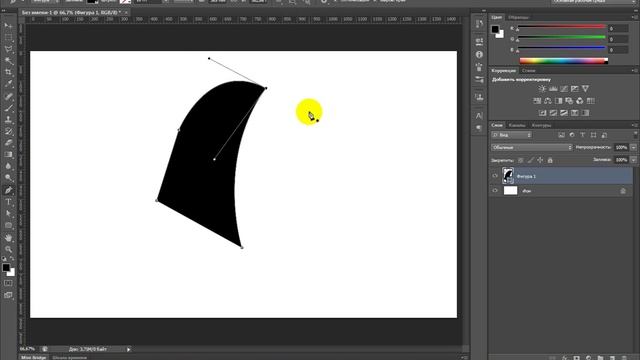The image size is (640, 360).
Task: Add a Threshold adjustment
Action: [x=564, y=113]
